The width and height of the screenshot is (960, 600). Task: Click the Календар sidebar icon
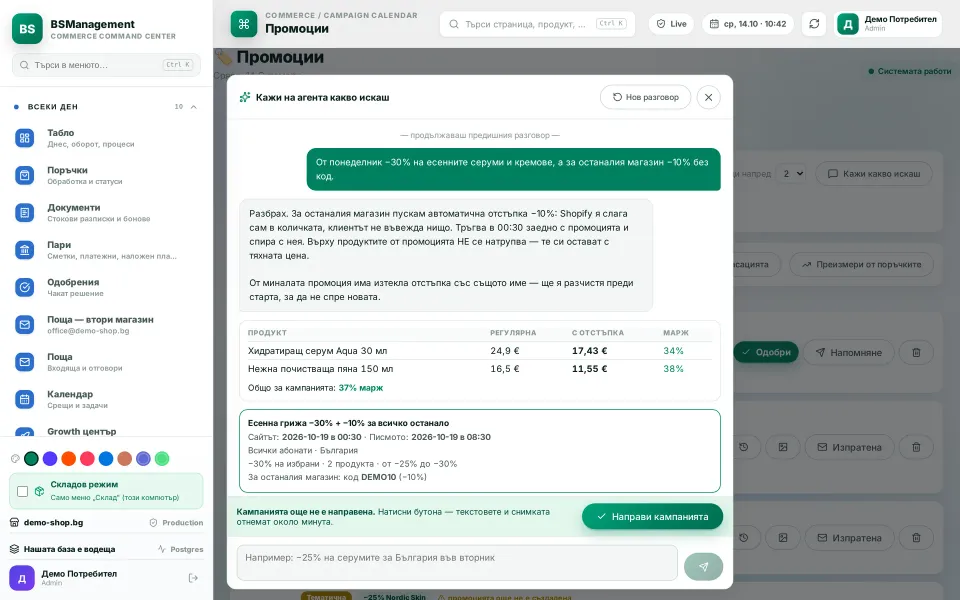click(x=24, y=399)
